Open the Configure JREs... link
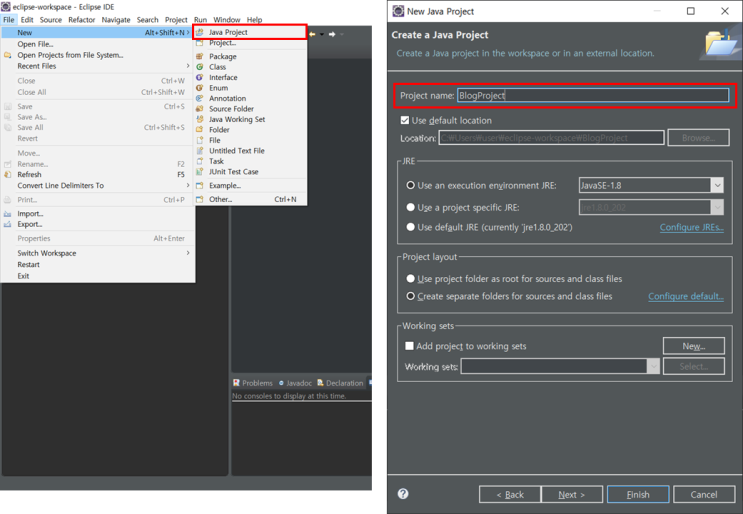 click(691, 227)
